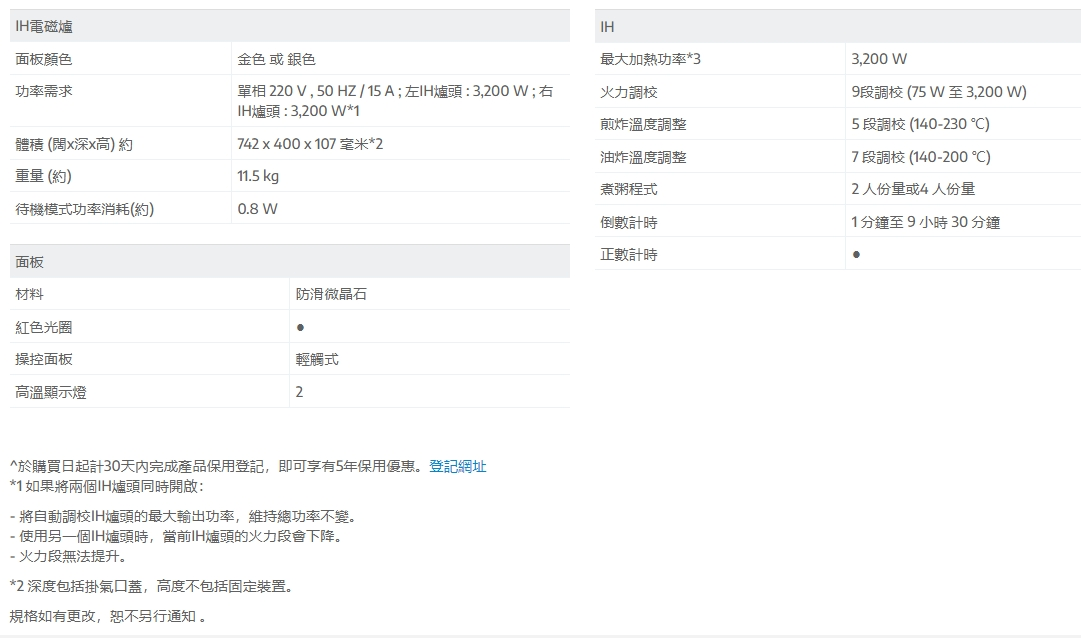Click the bullet dot in 紅色光圈 row
Viewport: 1081px width, 638px height.
pos(300,328)
